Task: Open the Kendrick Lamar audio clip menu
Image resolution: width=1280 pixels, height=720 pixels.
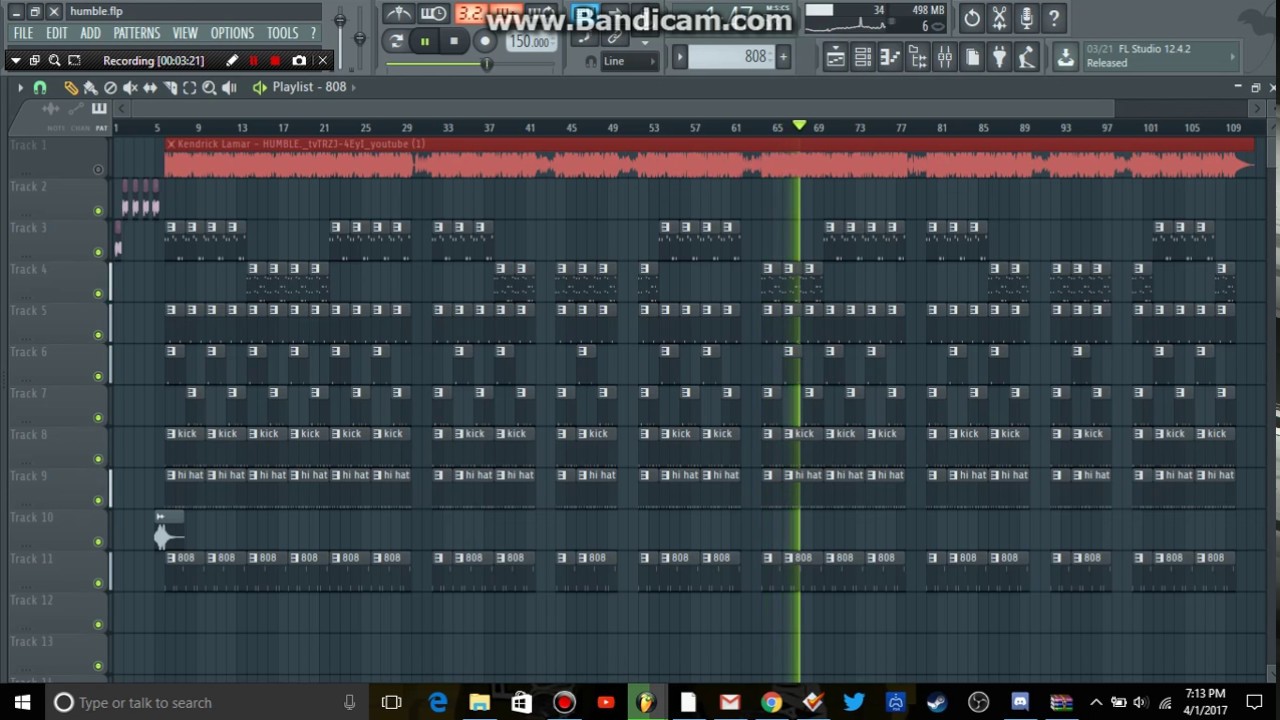Action: (171, 144)
